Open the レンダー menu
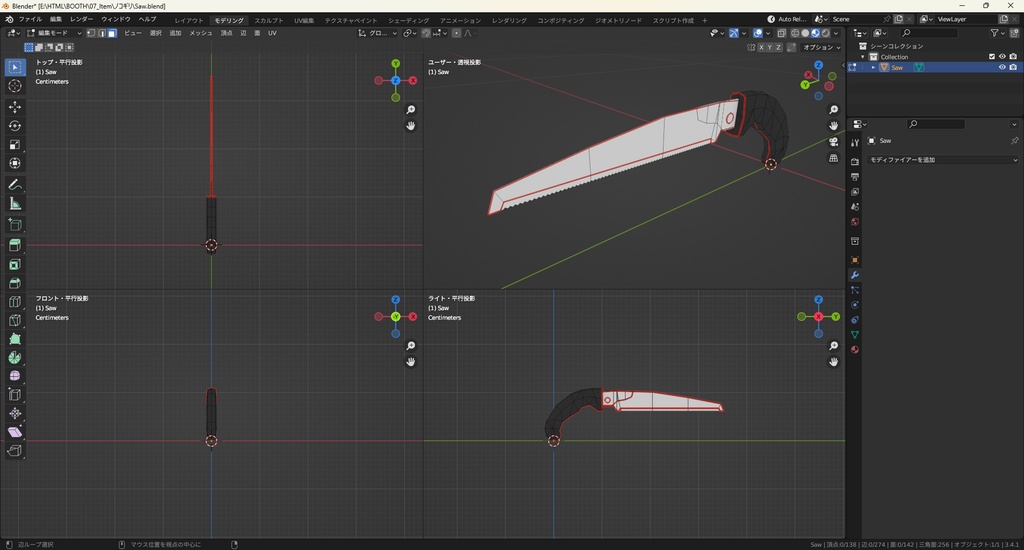 (81, 19)
